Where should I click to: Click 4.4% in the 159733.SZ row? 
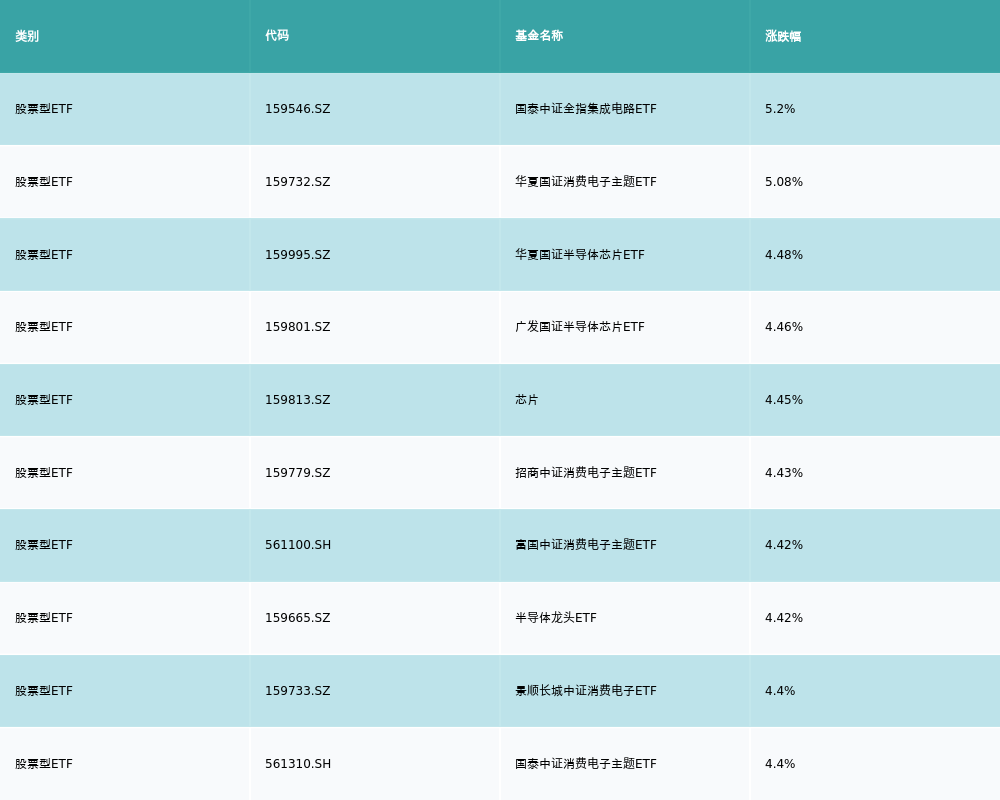point(780,691)
